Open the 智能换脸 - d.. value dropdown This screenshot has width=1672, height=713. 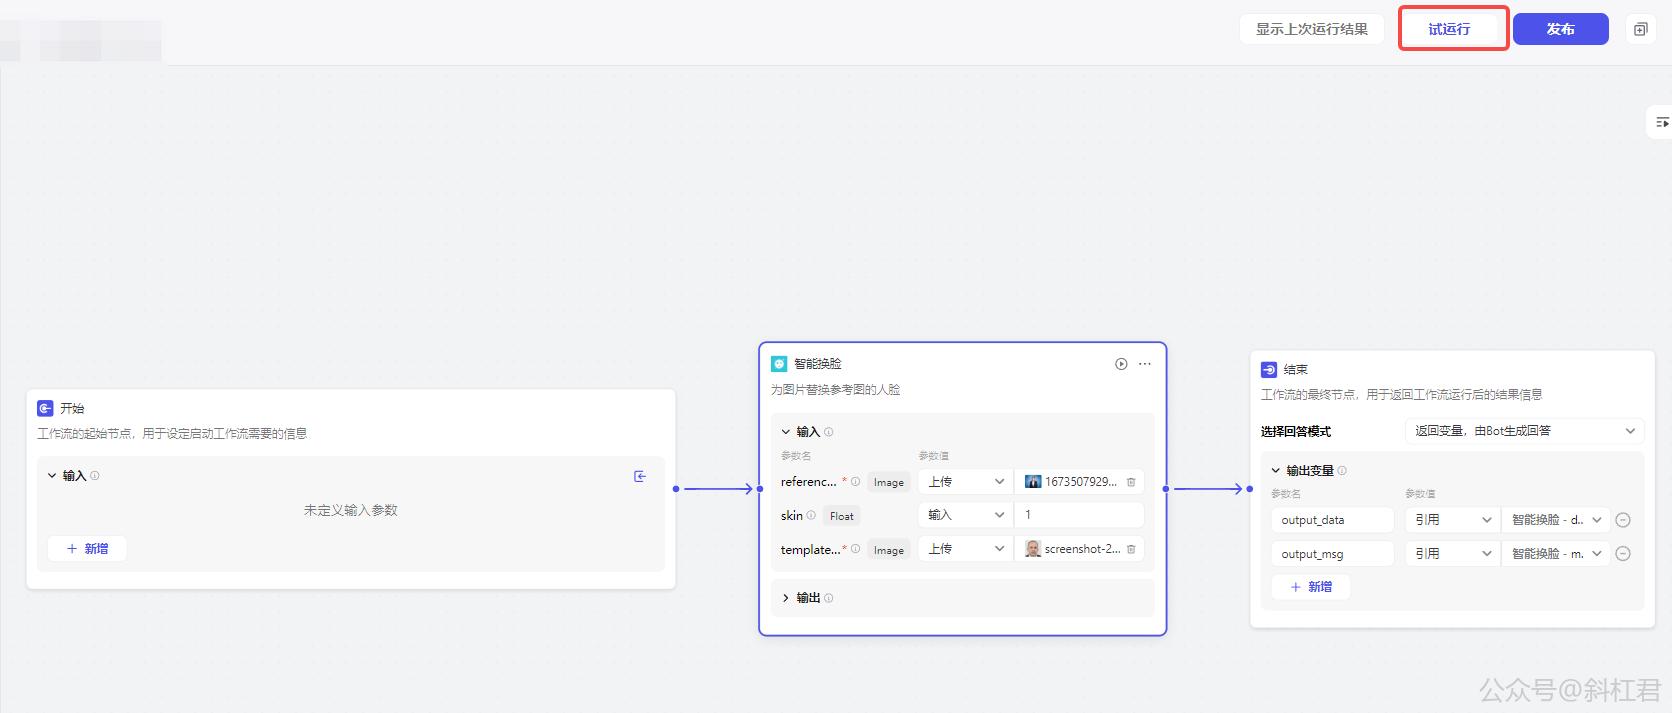pyautogui.click(x=1556, y=520)
